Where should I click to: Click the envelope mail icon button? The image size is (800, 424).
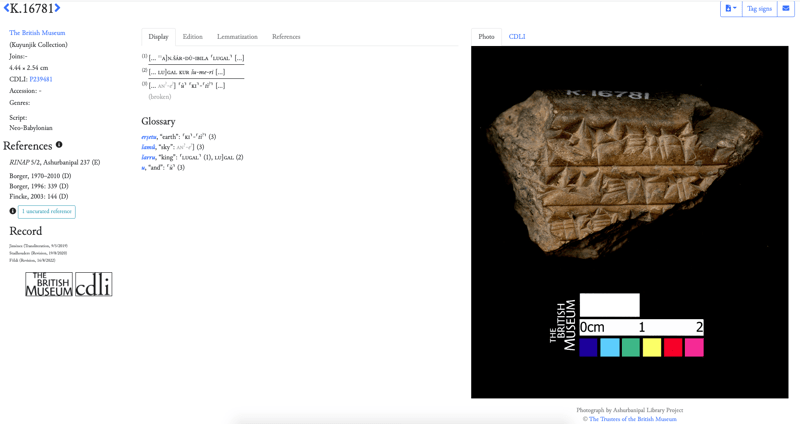click(x=786, y=9)
